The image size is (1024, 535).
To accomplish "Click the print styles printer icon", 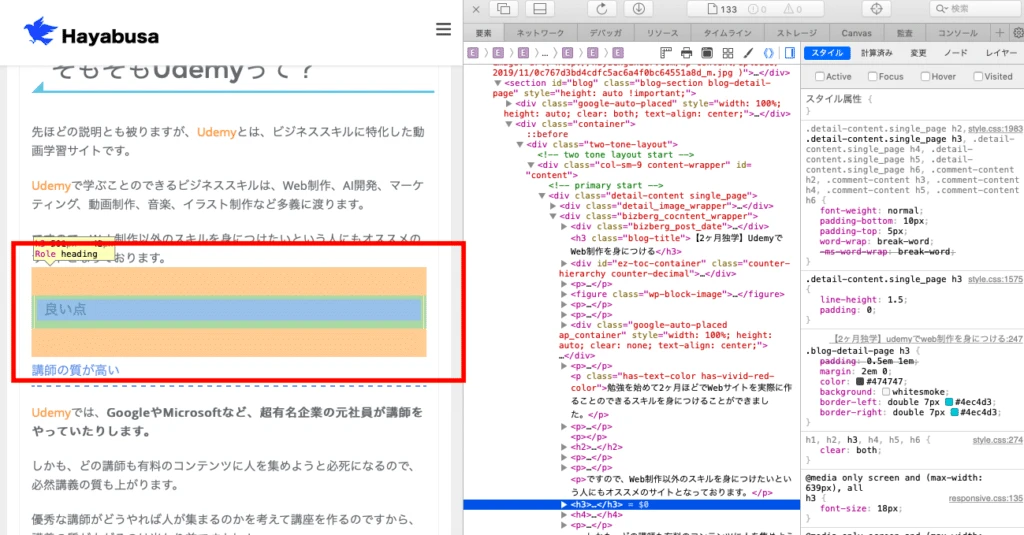I will click(x=686, y=53).
